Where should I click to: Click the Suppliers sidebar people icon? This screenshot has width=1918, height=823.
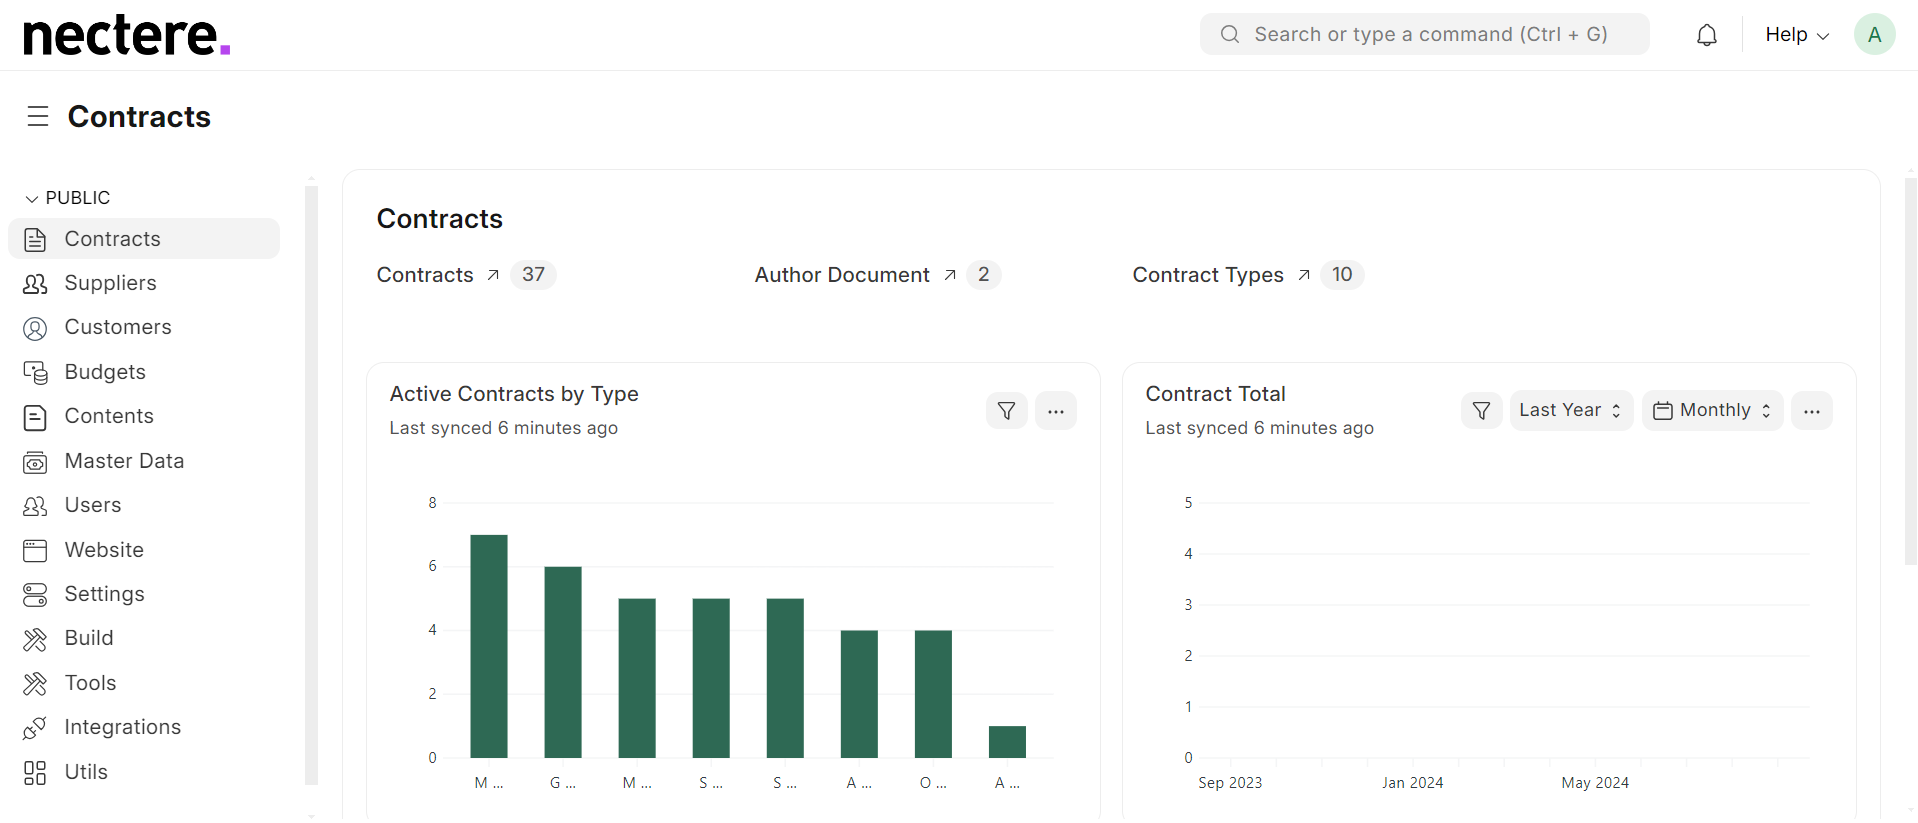(x=35, y=284)
